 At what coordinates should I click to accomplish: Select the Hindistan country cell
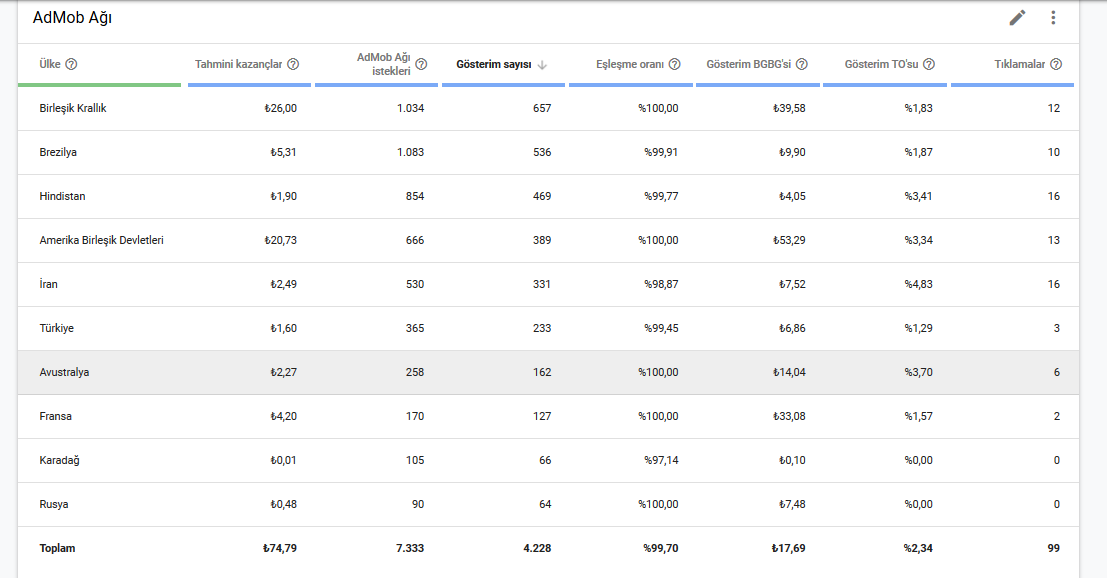[x=62, y=196]
